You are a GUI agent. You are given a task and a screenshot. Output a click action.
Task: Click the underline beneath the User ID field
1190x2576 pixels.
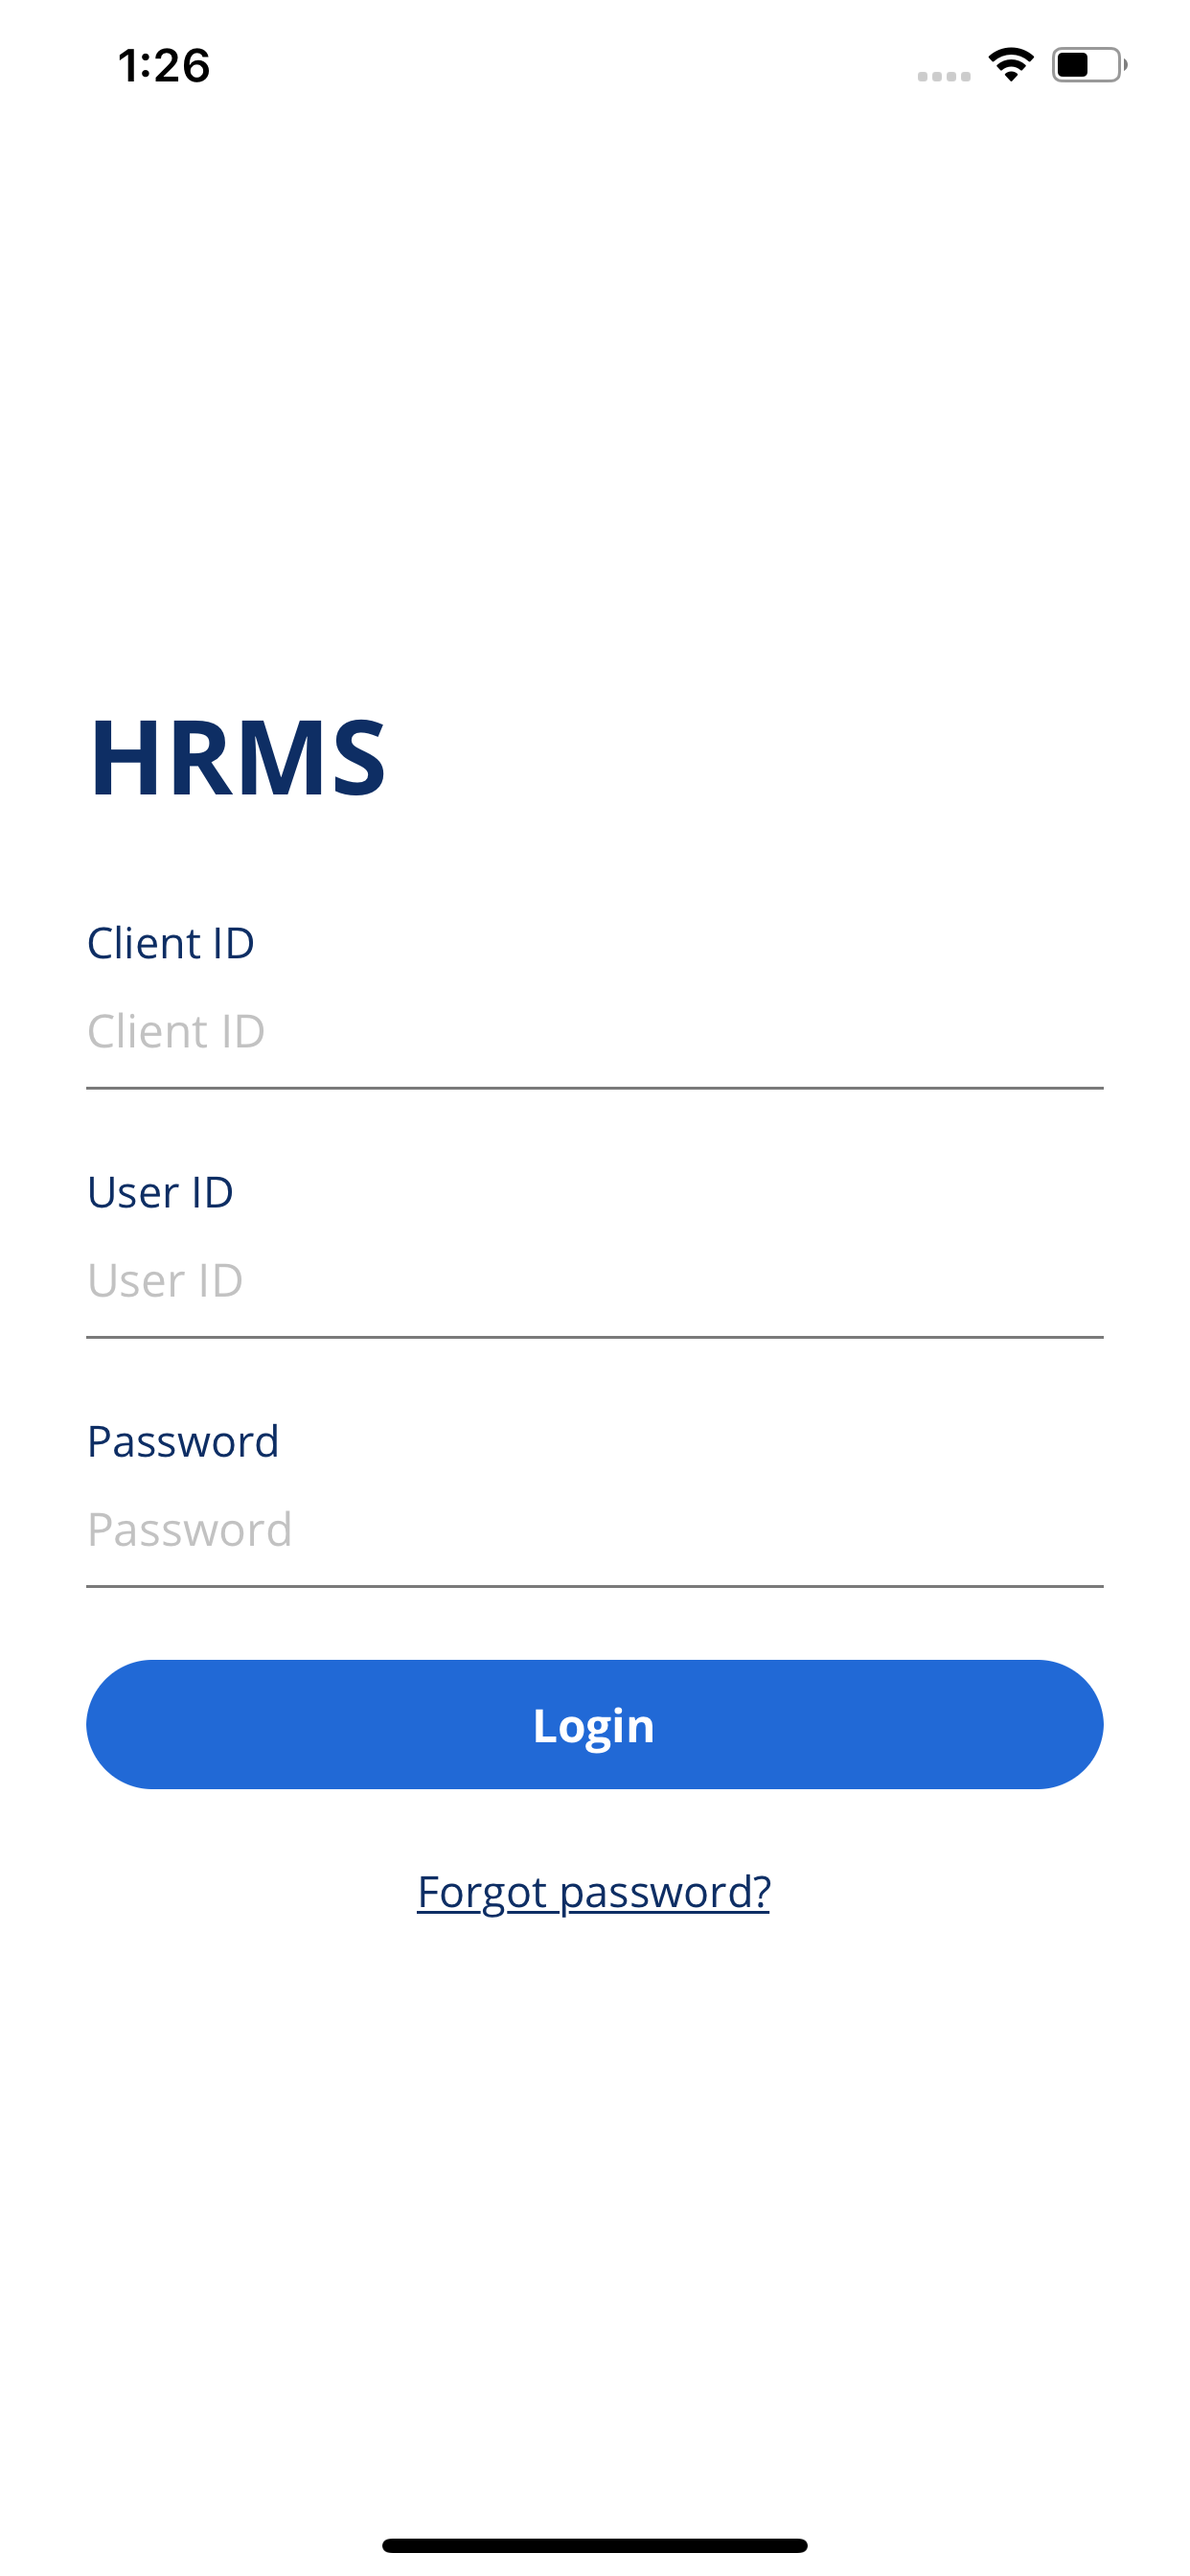[x=595, y=1337]
